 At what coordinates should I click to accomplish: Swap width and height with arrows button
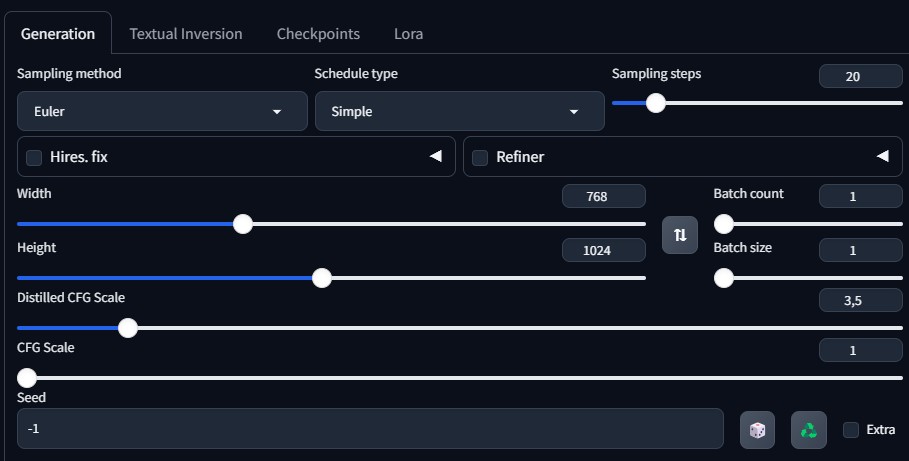(680, 235)
